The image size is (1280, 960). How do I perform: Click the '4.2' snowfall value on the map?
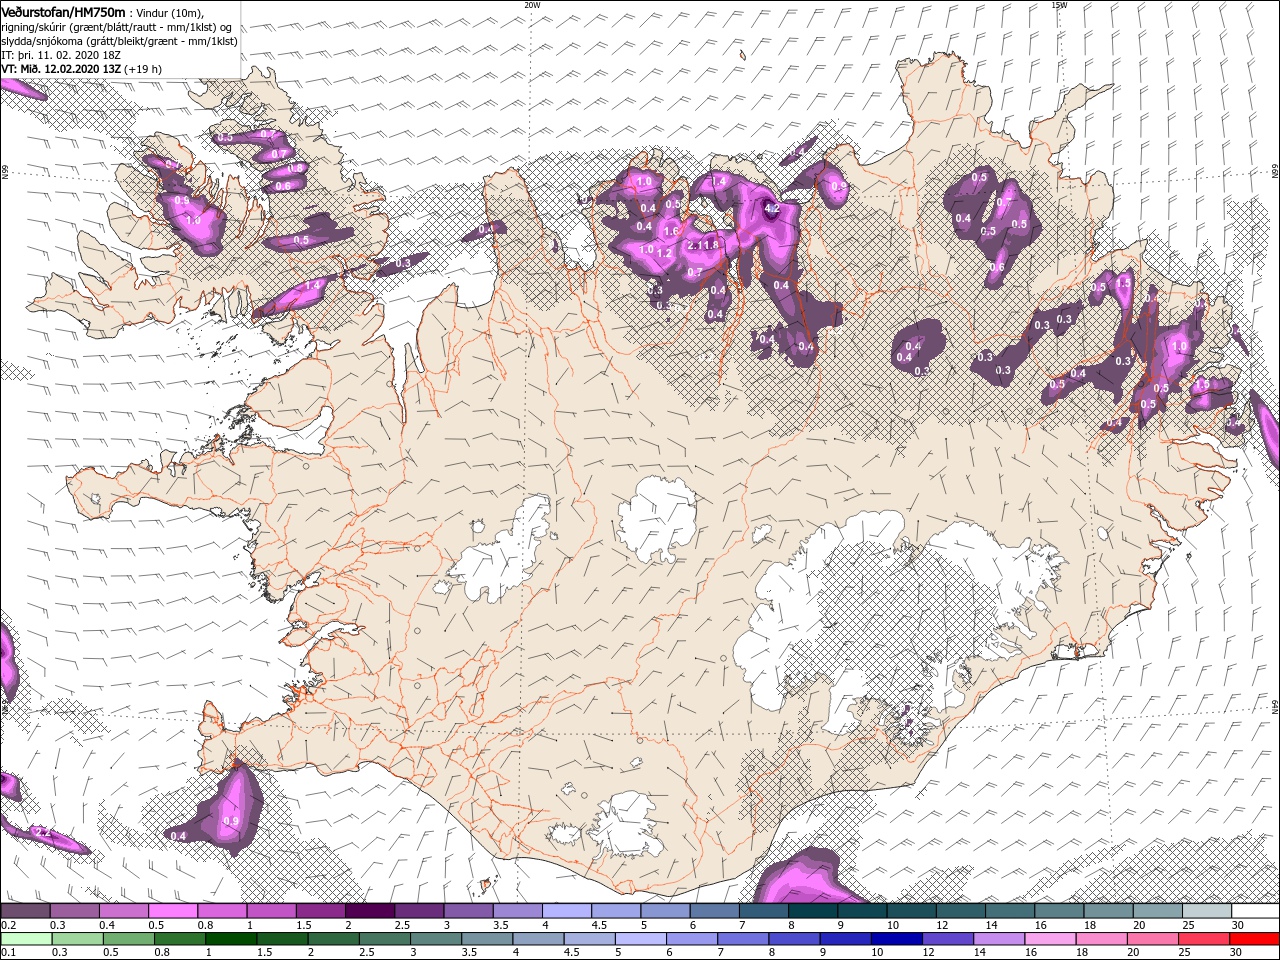pos(771,209)
